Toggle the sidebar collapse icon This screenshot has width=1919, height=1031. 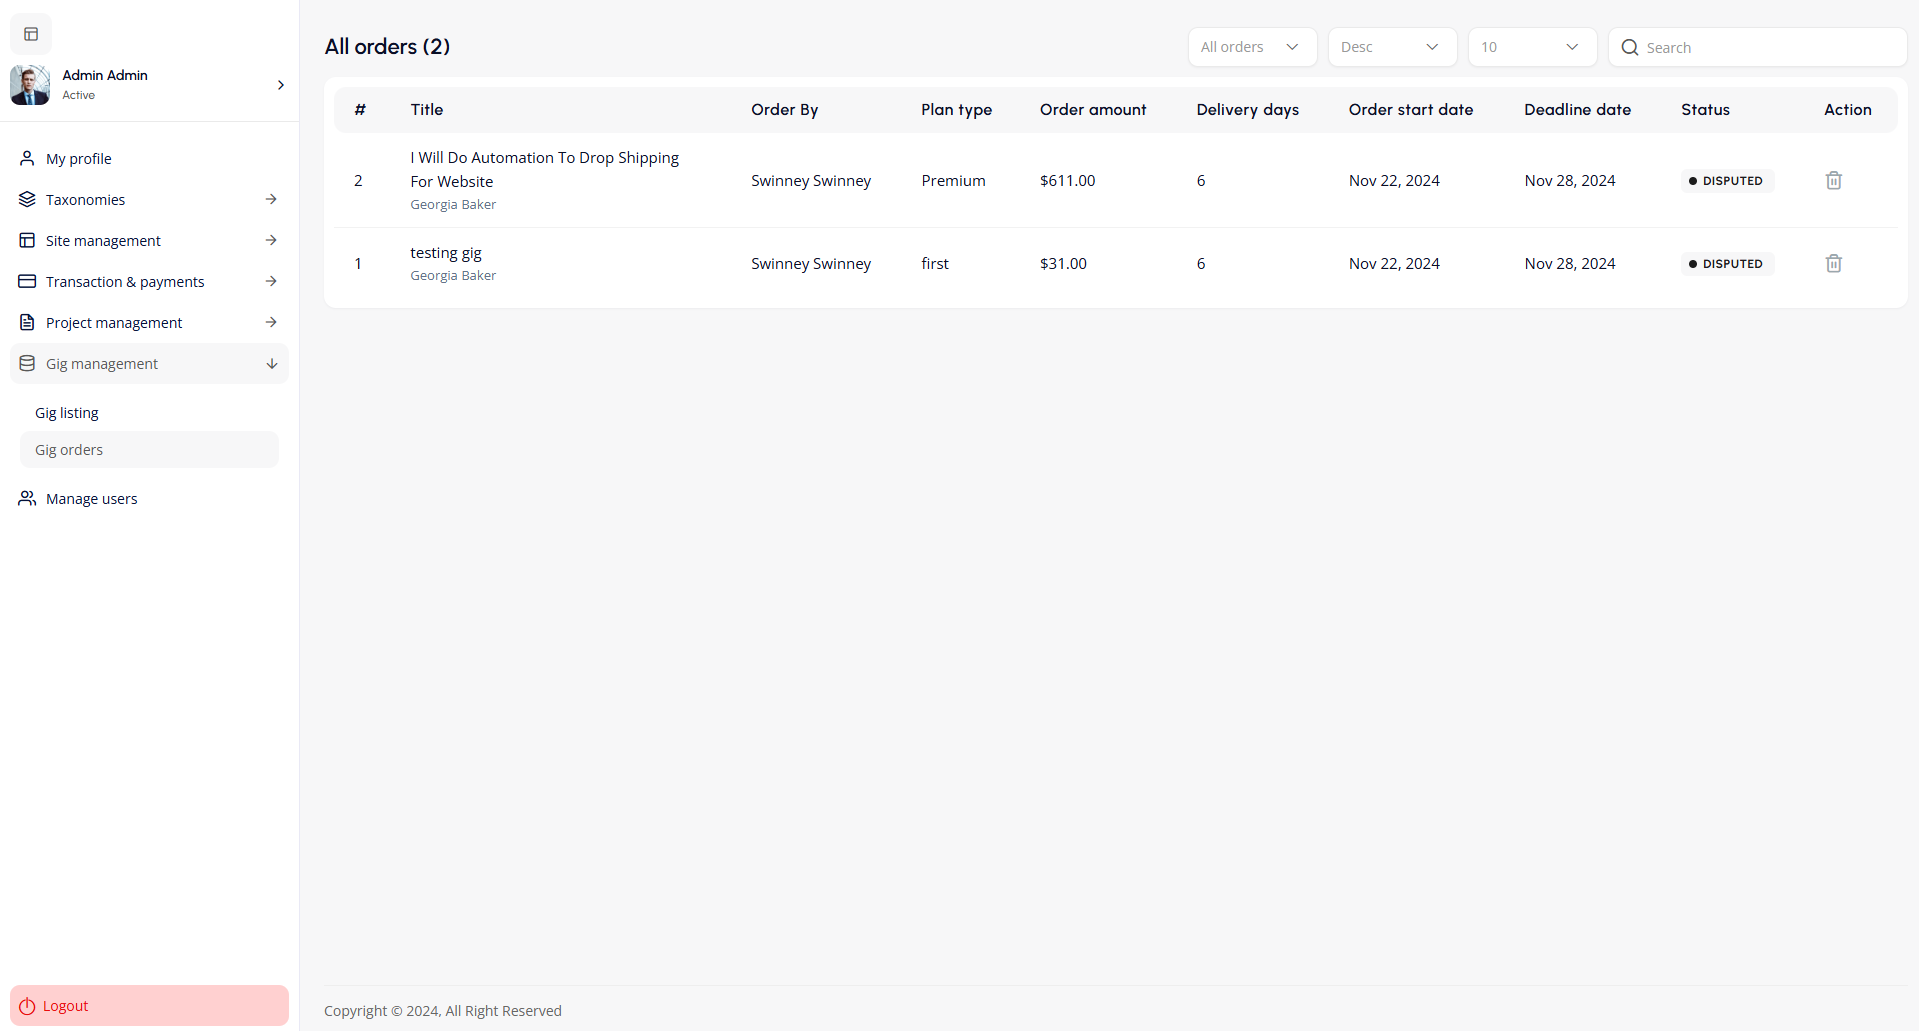click(31, 34)
